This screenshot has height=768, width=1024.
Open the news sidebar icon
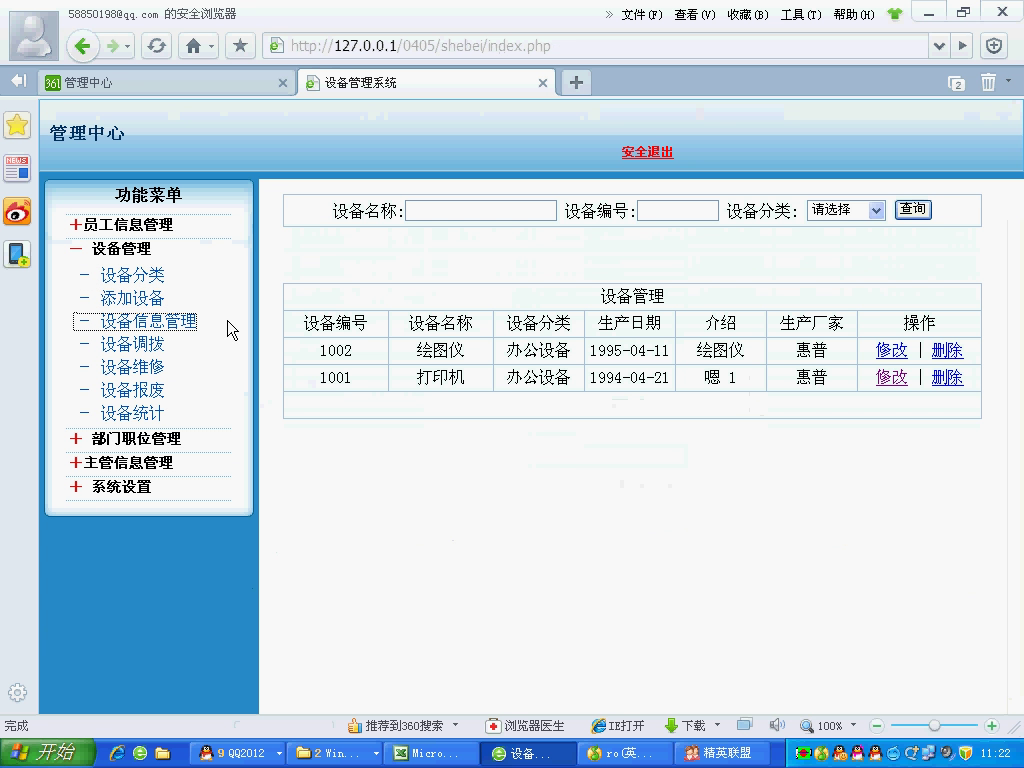[x=18, y=168]
